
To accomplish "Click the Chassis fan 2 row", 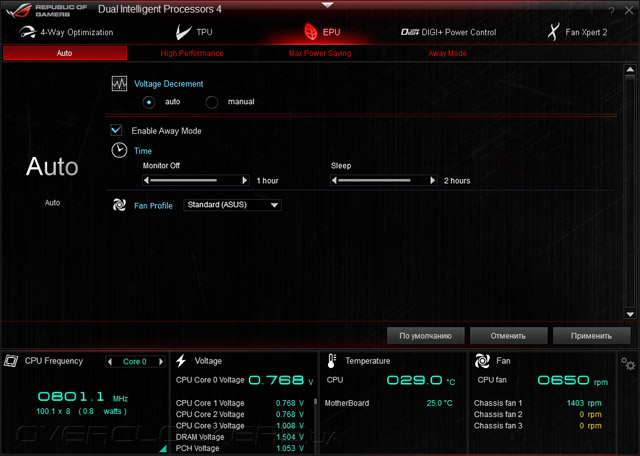I will [538, 414].
